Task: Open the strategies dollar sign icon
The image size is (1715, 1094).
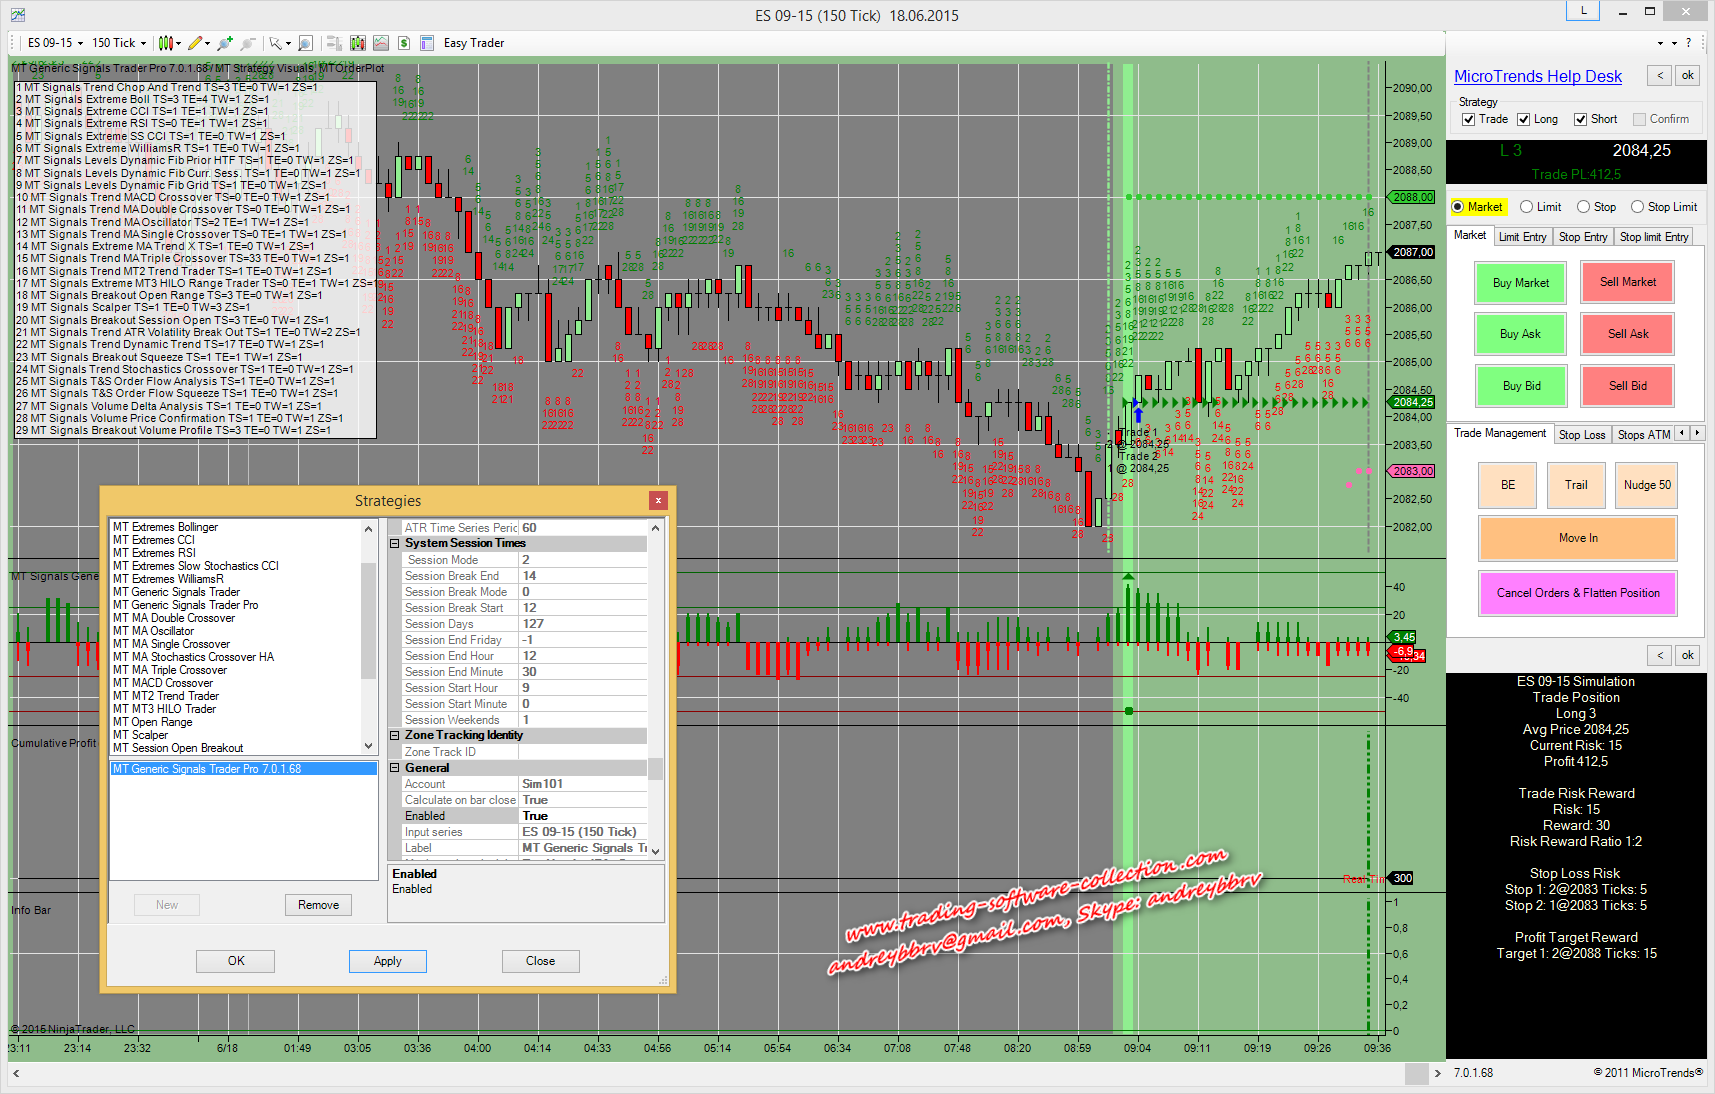Action: [x=404, y=43]
